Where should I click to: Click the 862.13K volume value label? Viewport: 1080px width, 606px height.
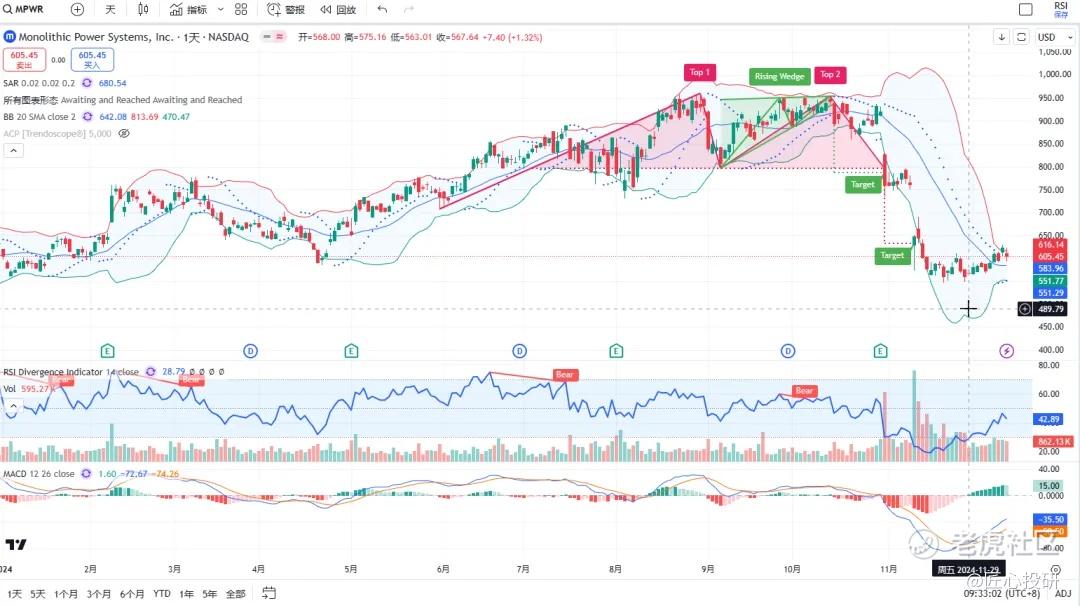pos(1054,441)
